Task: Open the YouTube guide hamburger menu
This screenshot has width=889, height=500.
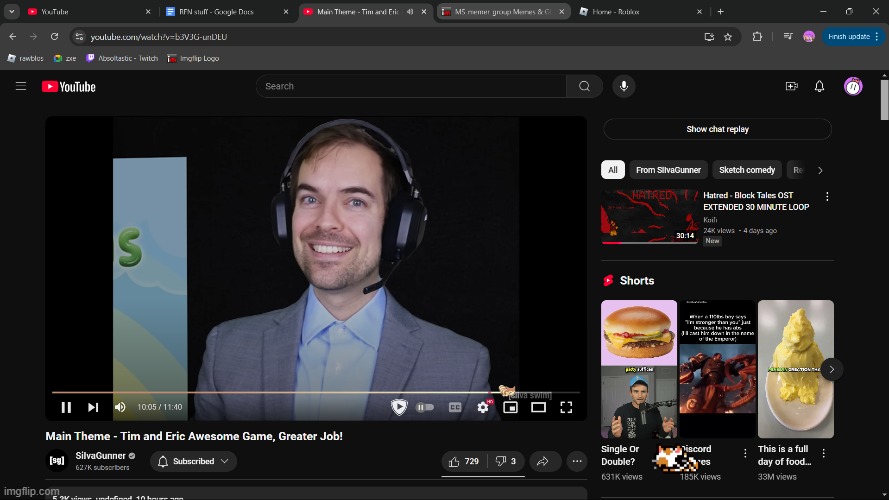Action: click(21, 86)
